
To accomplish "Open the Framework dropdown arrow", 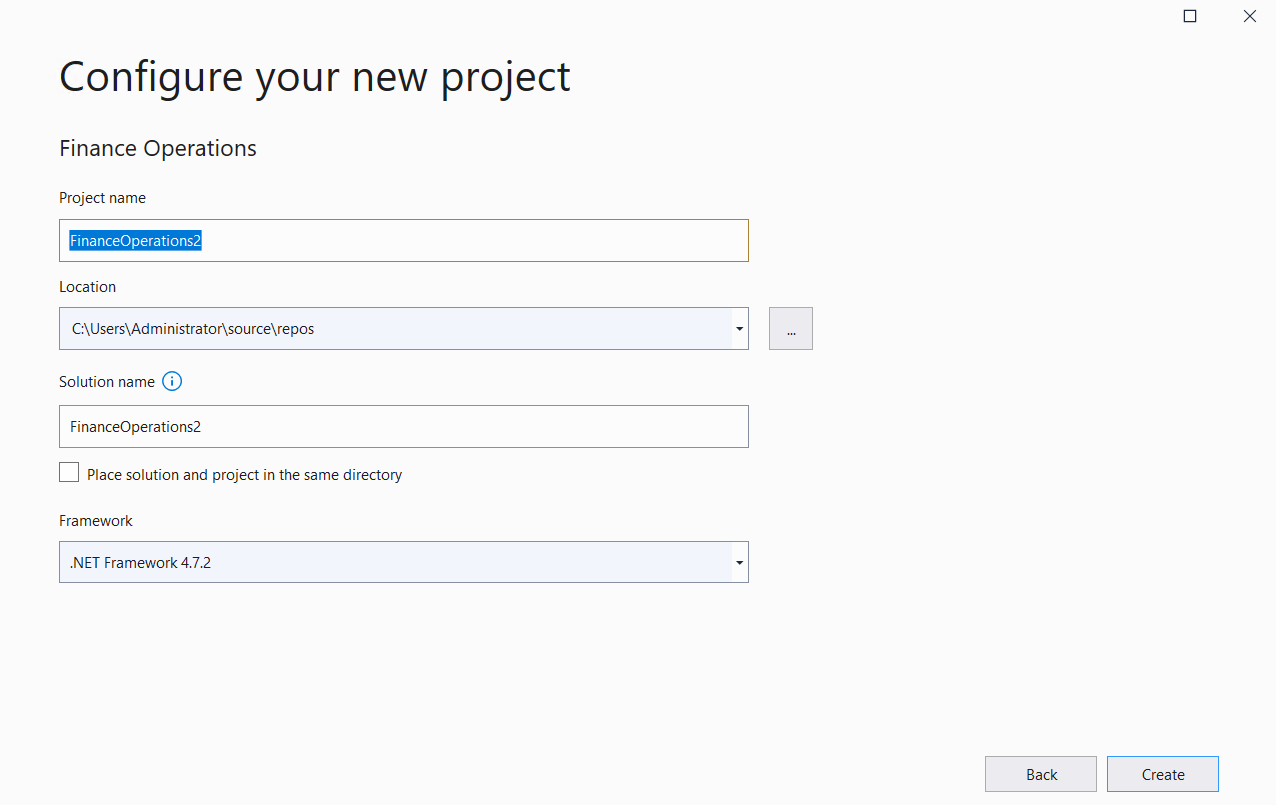I will tap(739, 563).
